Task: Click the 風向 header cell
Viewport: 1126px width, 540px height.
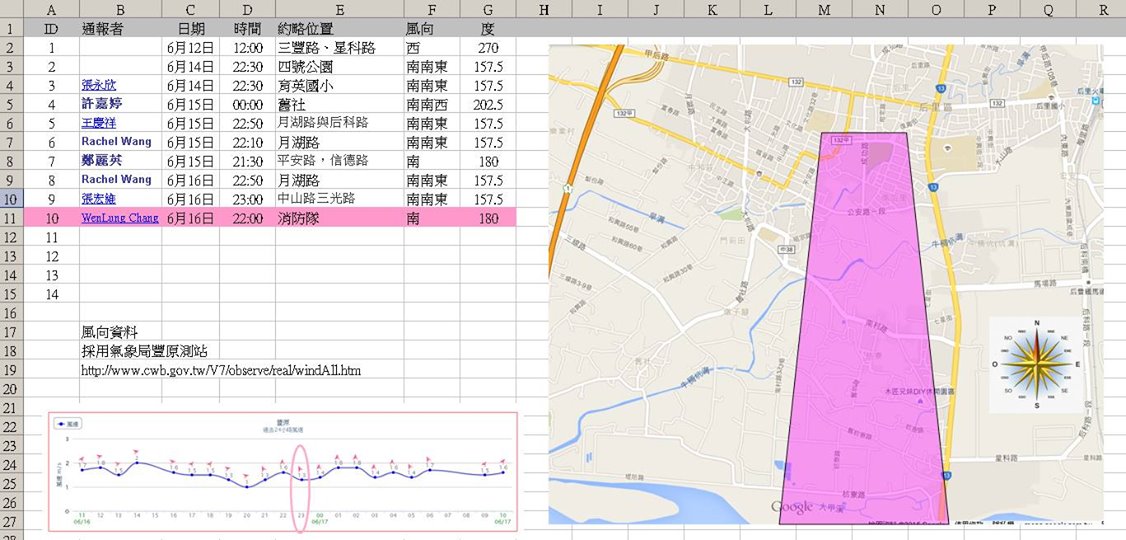Action: (x=432, y=29)
